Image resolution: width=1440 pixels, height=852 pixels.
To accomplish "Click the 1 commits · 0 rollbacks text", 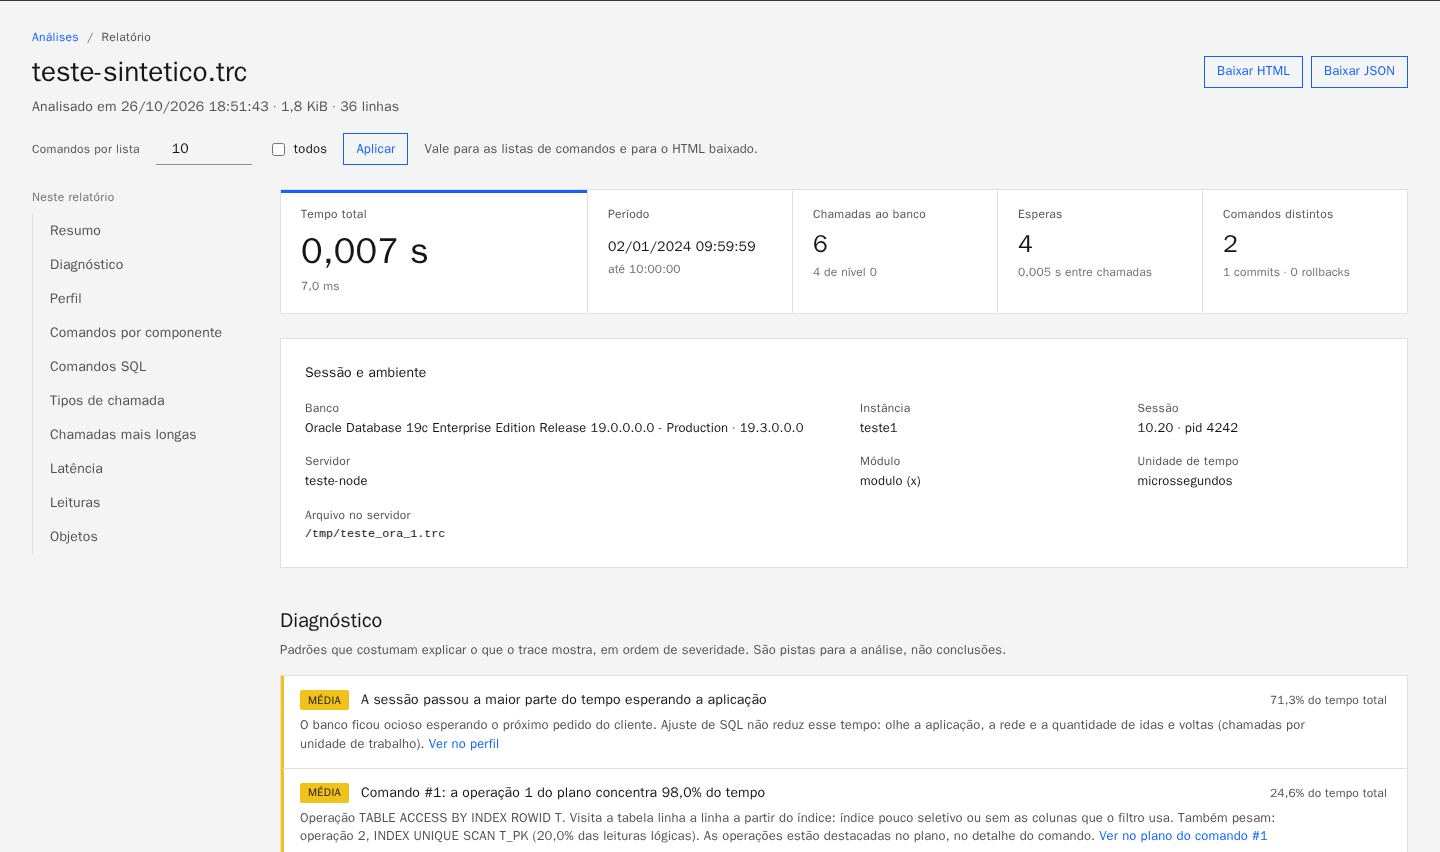I will pyautogui.click(x=1286, y=272).
